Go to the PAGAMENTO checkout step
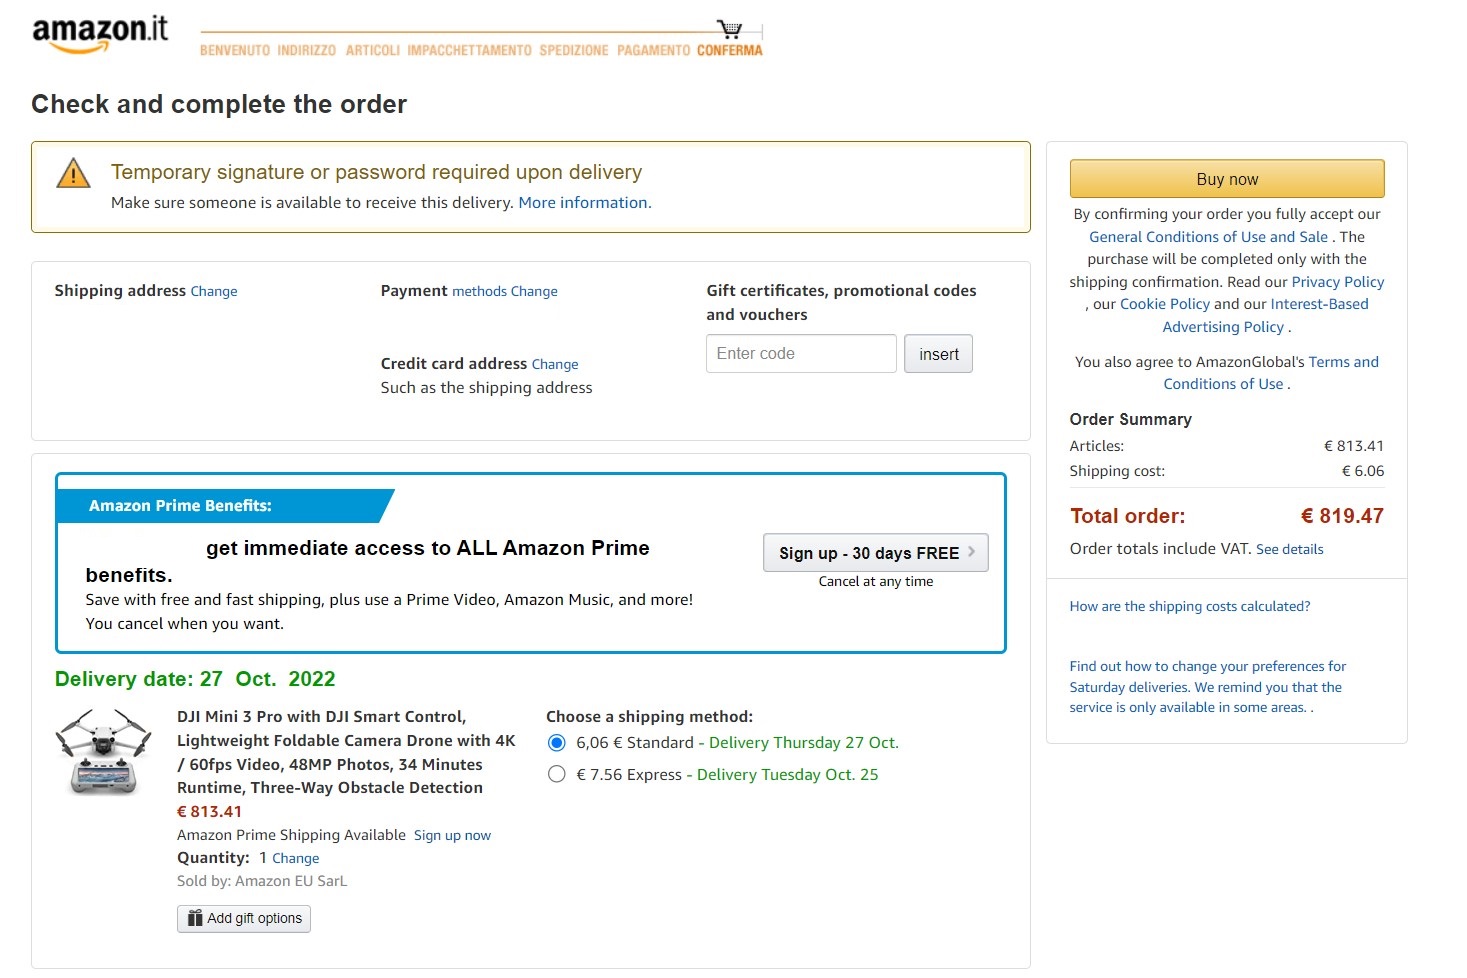The width and height of the screenshot is (1467, 978). click(x=653, y=50)
